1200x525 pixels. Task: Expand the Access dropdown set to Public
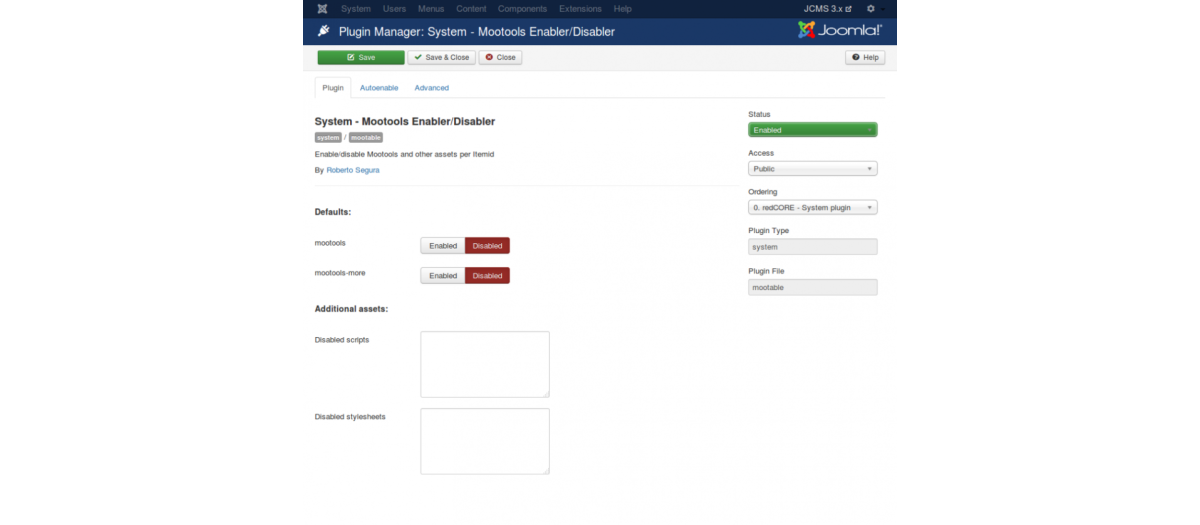[812, 169]
